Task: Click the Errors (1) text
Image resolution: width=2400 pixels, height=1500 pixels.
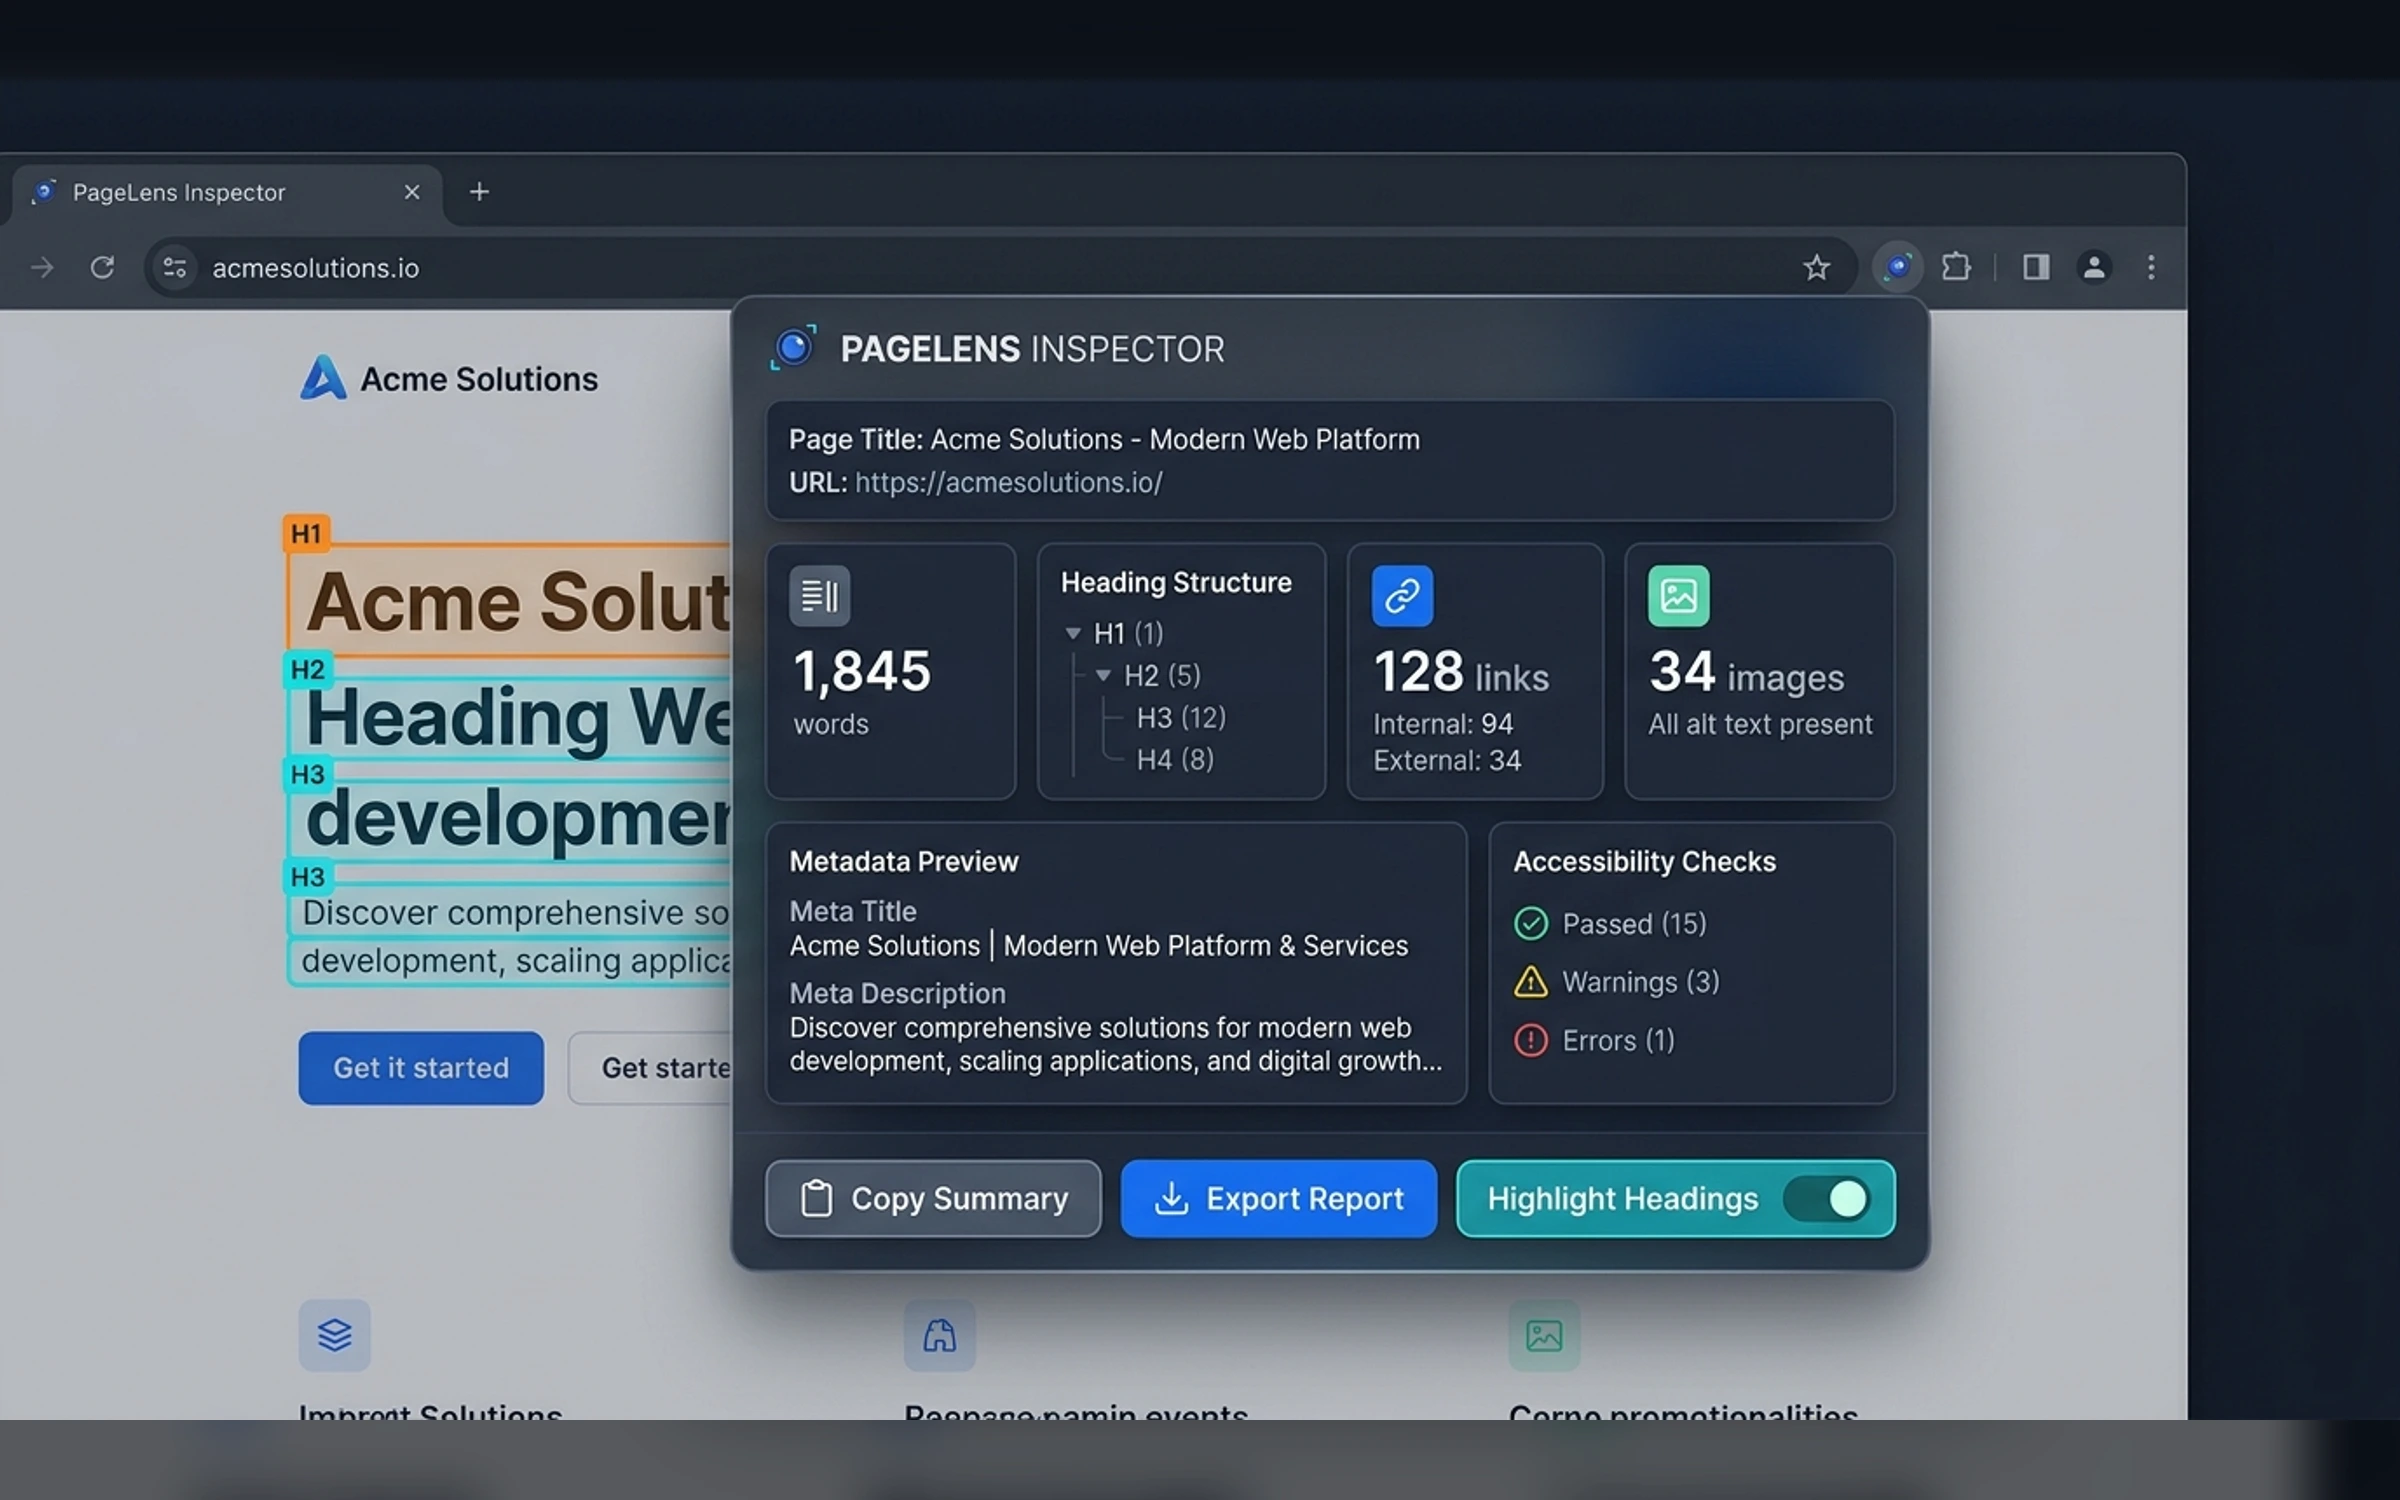Action: point(1618,1040)
